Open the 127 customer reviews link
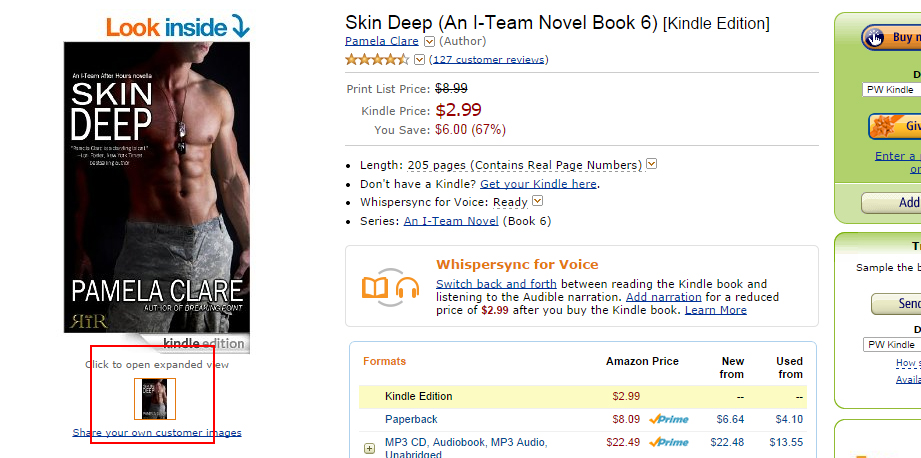This screenshot has width=921, height=458. [489, 59]
